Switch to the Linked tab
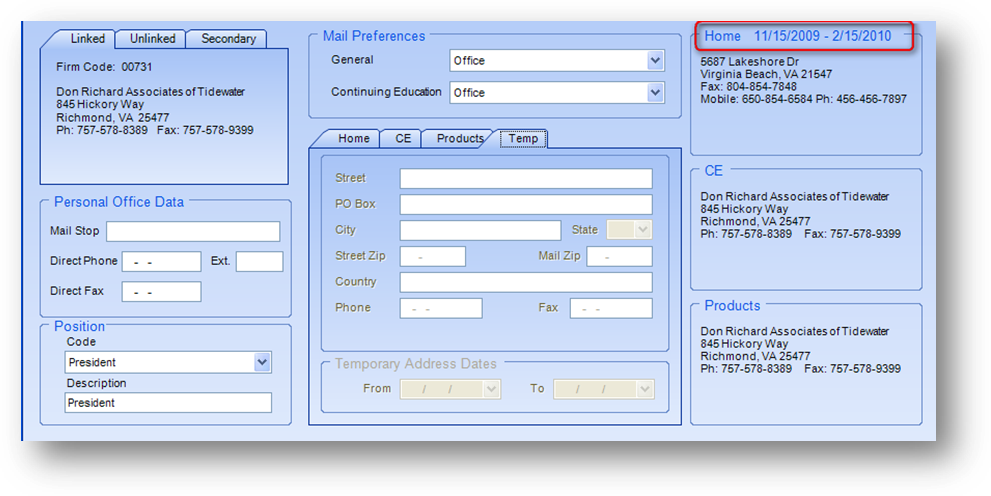Viewport: 991px width, 496px height. (x=87, y=39)
